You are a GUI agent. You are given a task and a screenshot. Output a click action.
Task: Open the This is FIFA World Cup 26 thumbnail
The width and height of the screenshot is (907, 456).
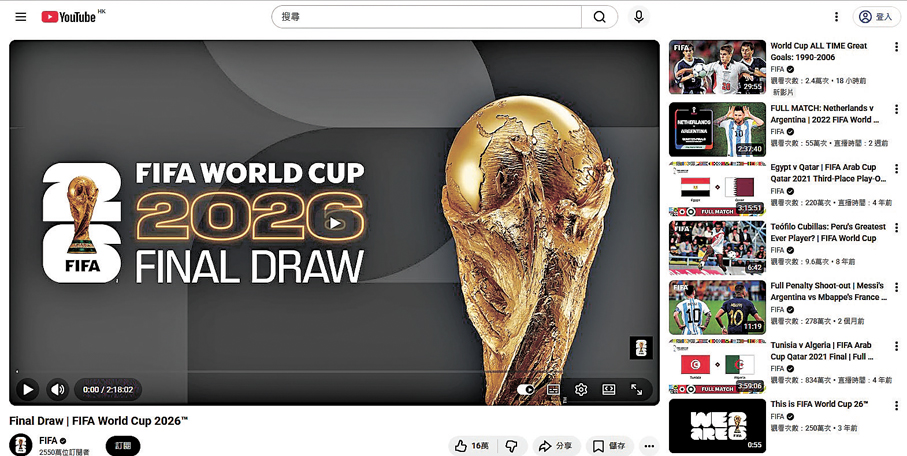coord(717,426)
